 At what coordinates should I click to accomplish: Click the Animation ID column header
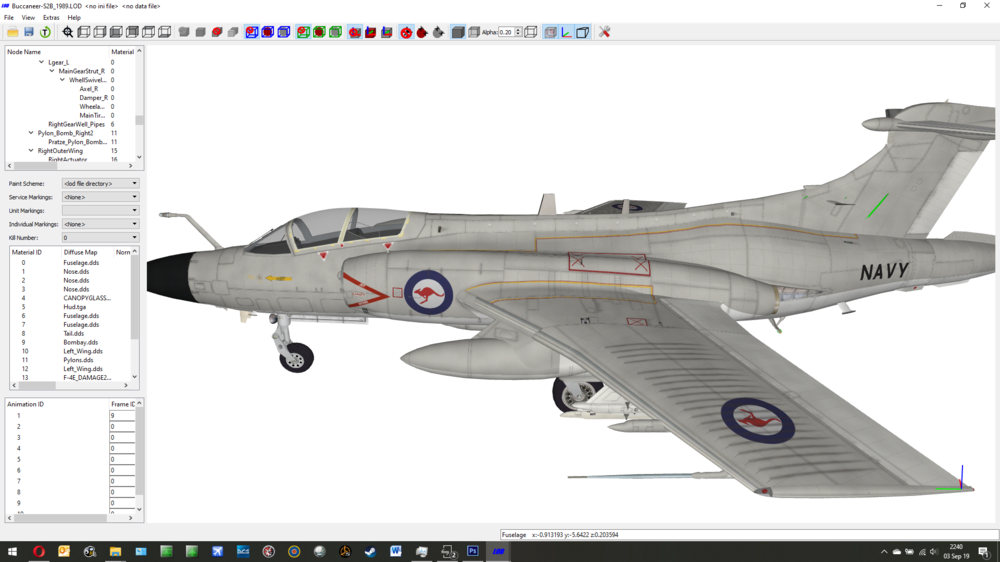(x=26, y=404)
